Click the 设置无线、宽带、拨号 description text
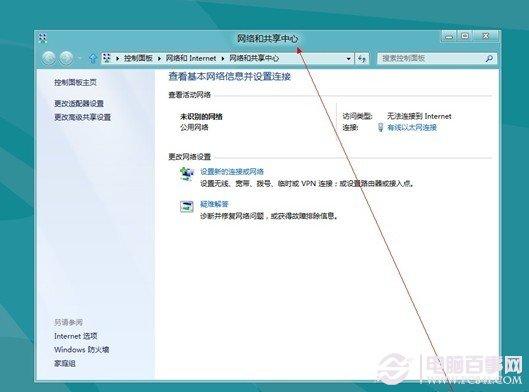This screenshot has width=529, height=392. tap(307, 184)
